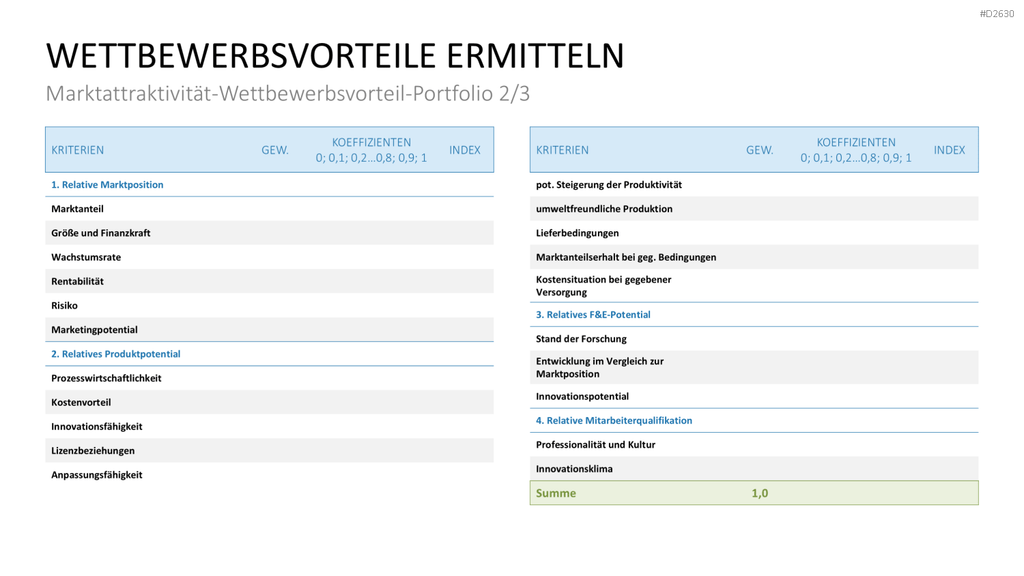Select the 'Prozesswirtschaftlichkeit' row
The width and height of the screenshot is (1024, 576).
(269, 378)
